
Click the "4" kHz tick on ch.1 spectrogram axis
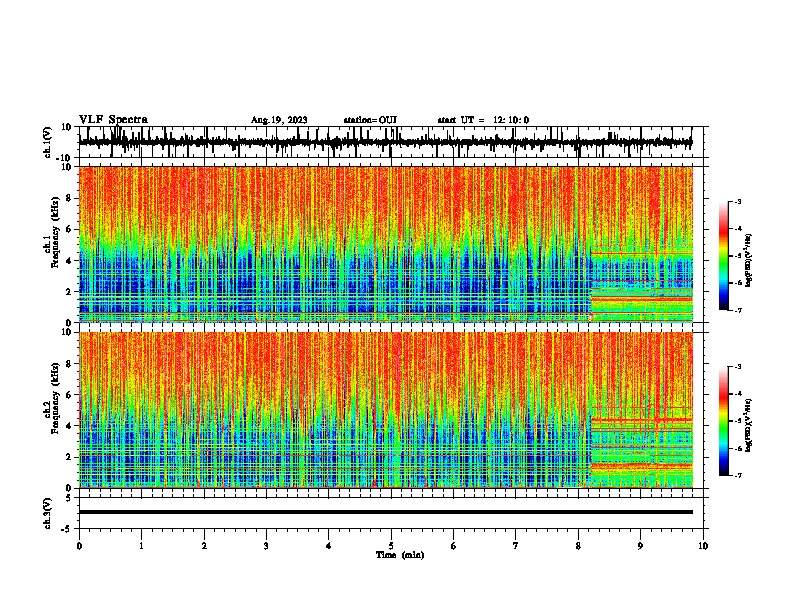69,261
